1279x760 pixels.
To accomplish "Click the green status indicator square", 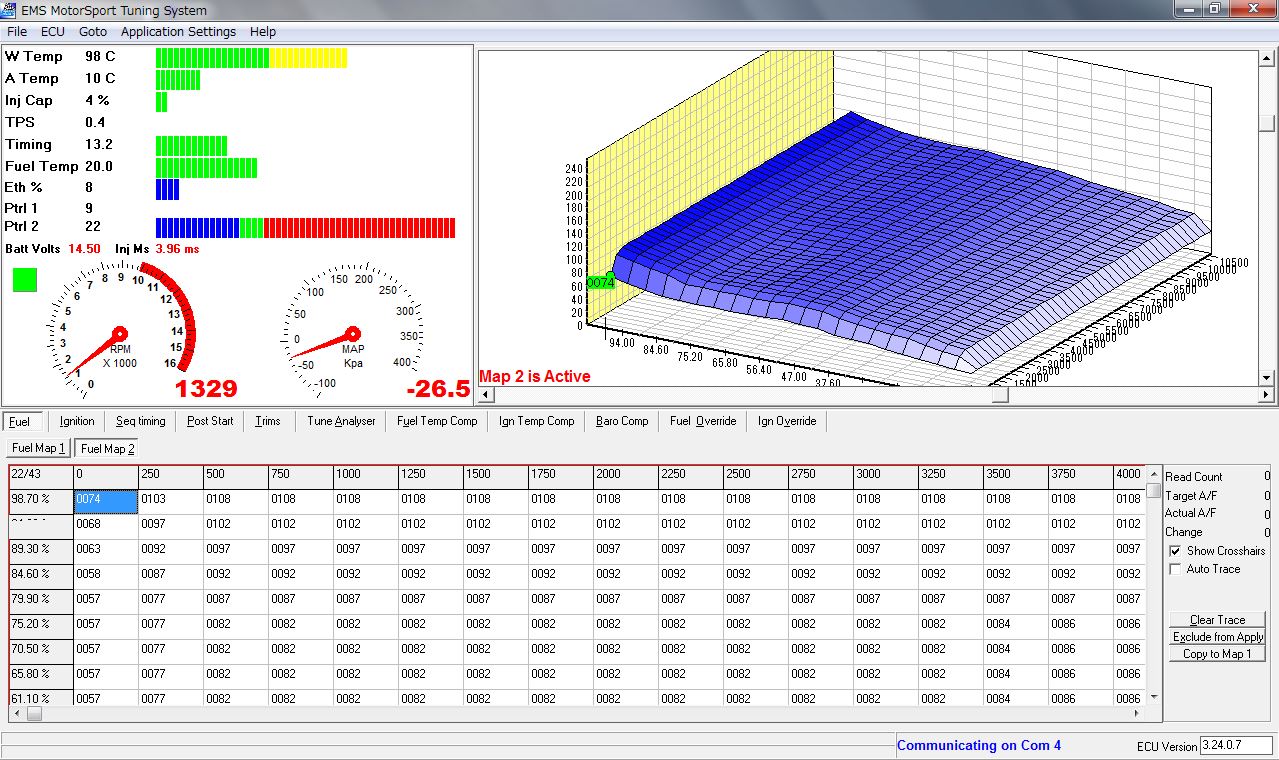I will (25, 280).
